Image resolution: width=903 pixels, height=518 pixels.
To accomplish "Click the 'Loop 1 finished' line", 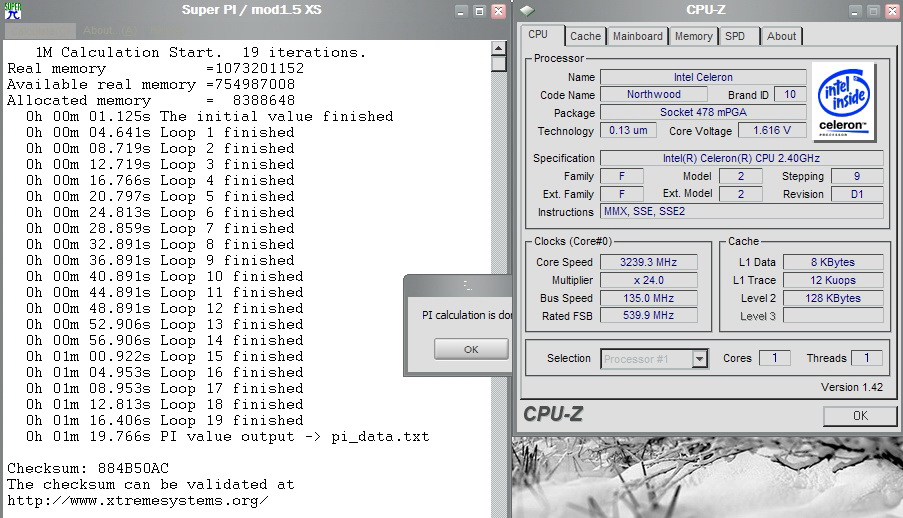I will coord(160,132).
